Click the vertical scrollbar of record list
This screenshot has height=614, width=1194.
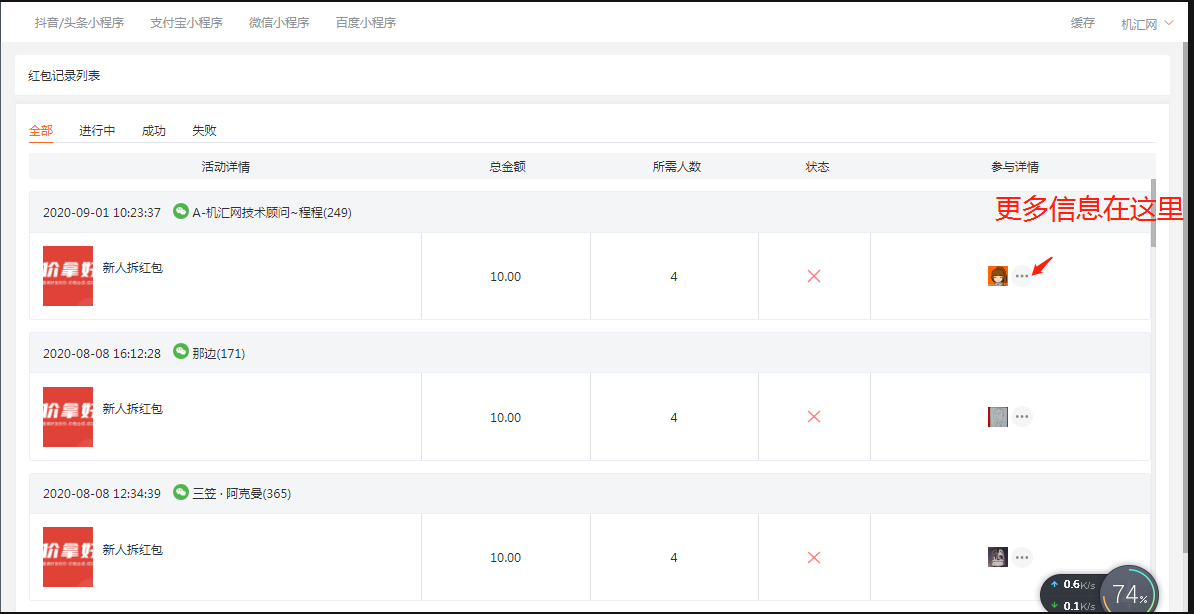(x=1154, y=213)
